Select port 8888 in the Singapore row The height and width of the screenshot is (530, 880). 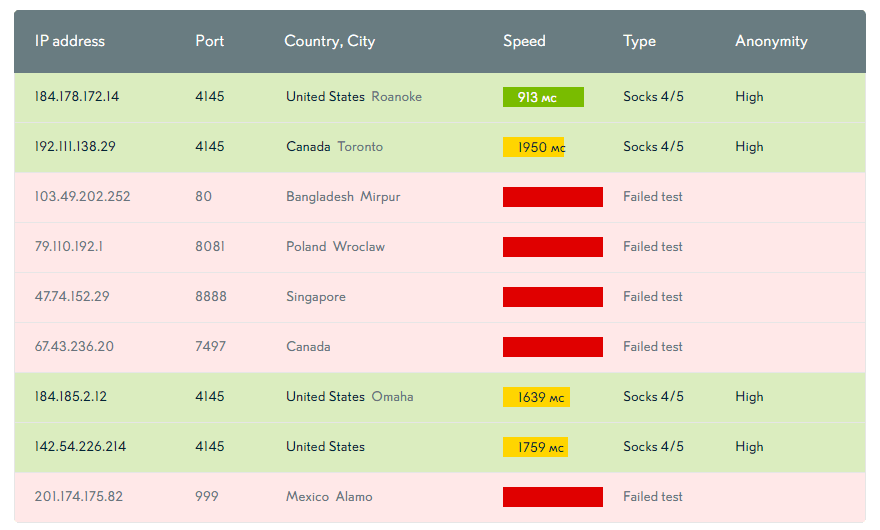click(211, 296)
